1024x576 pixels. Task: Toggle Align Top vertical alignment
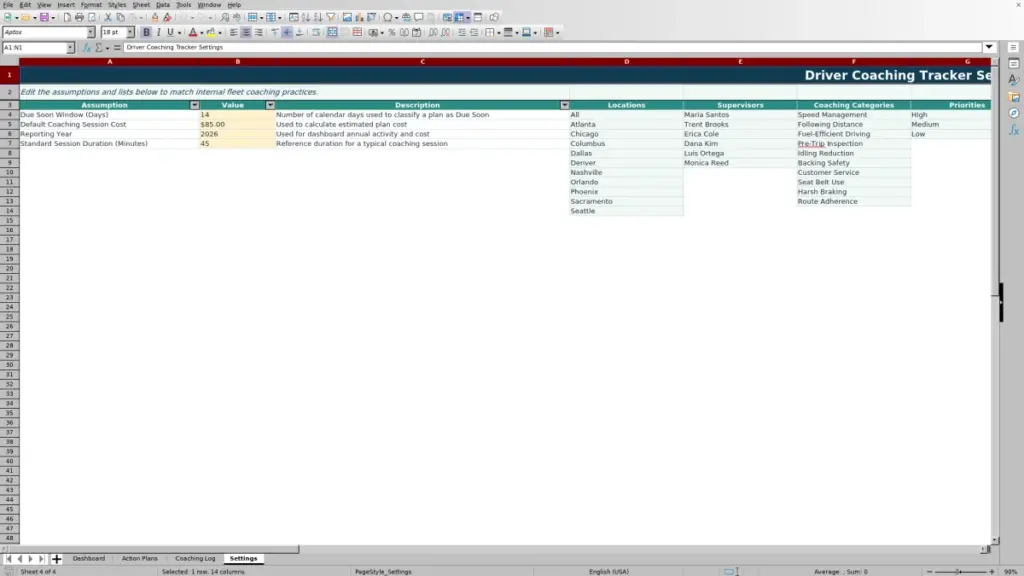coord(275,32)
